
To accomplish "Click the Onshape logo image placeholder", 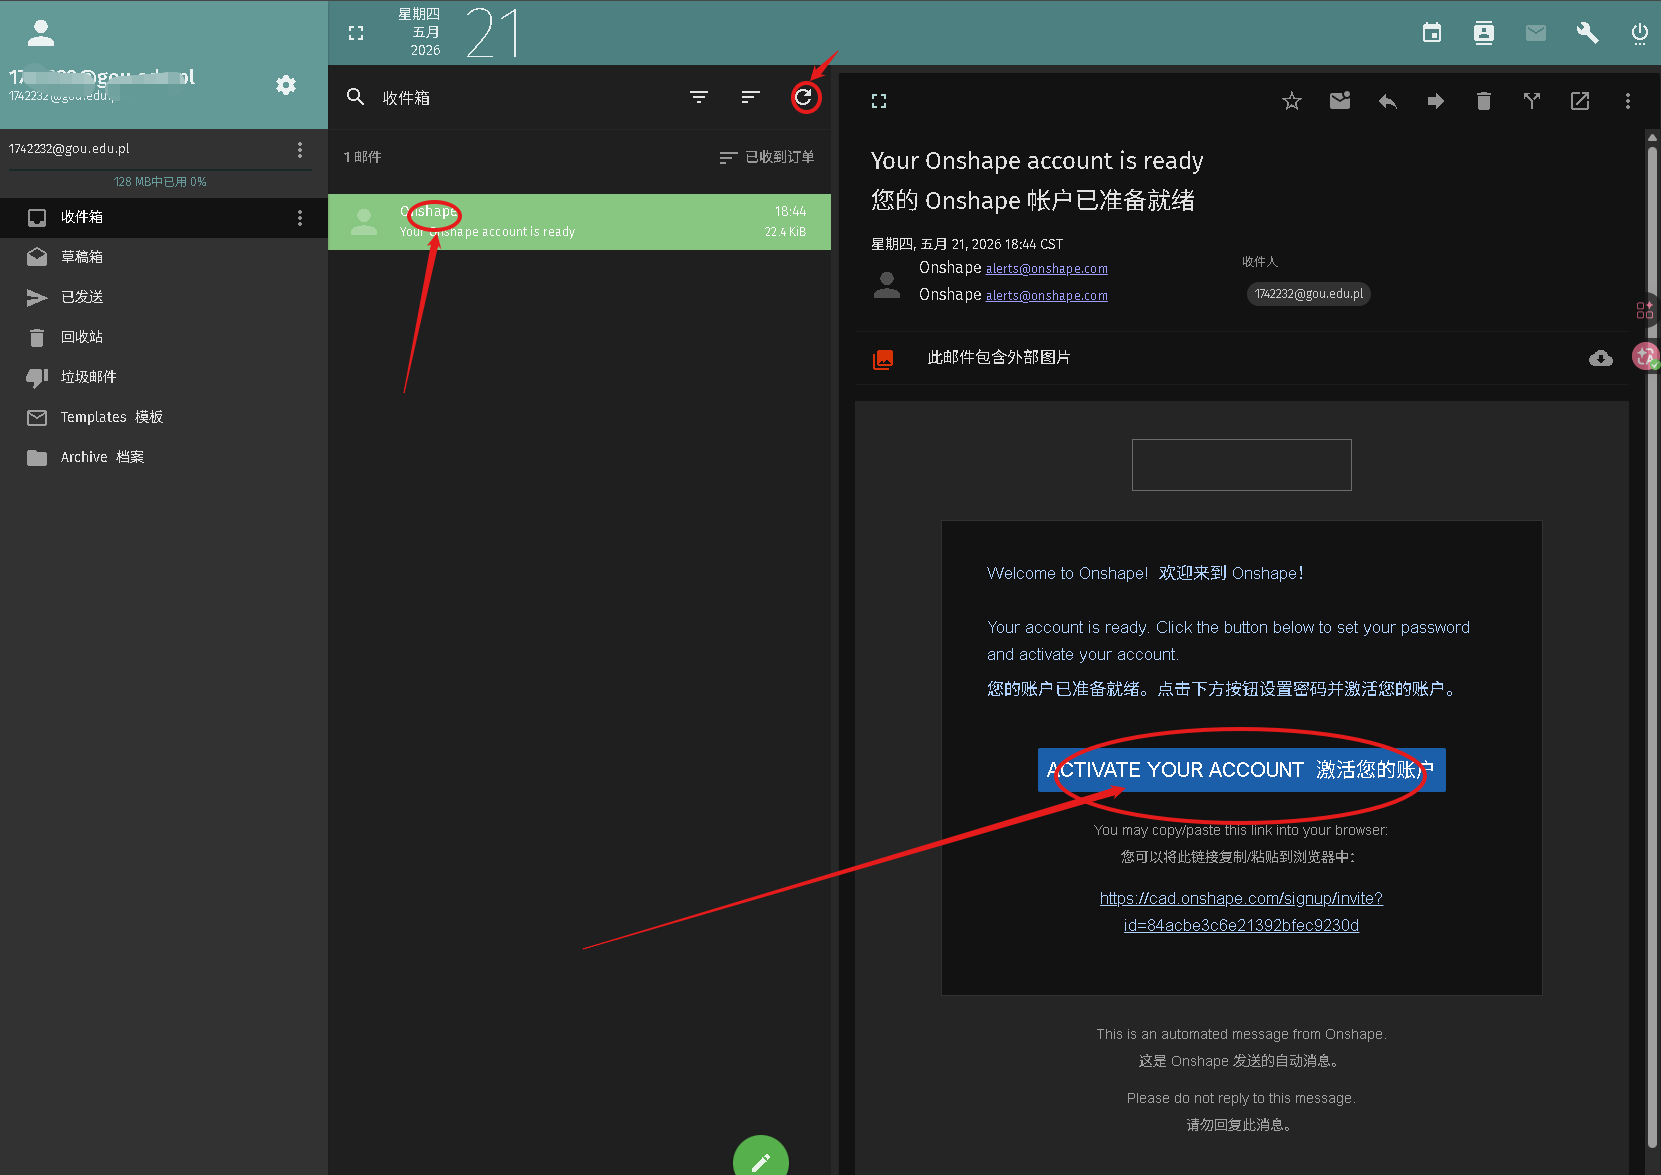I will (1242, 465).
